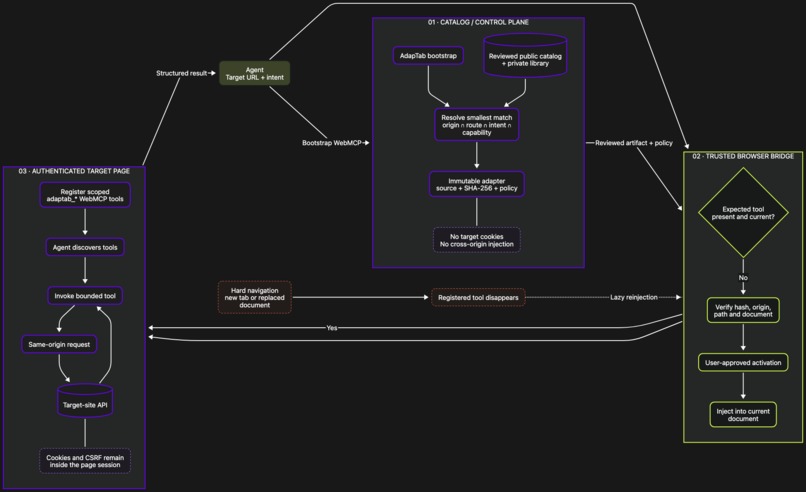Click the Bootstrap WebMCP edge label
The height and width of the screenshot is (492, 806).
pos(332,142)
